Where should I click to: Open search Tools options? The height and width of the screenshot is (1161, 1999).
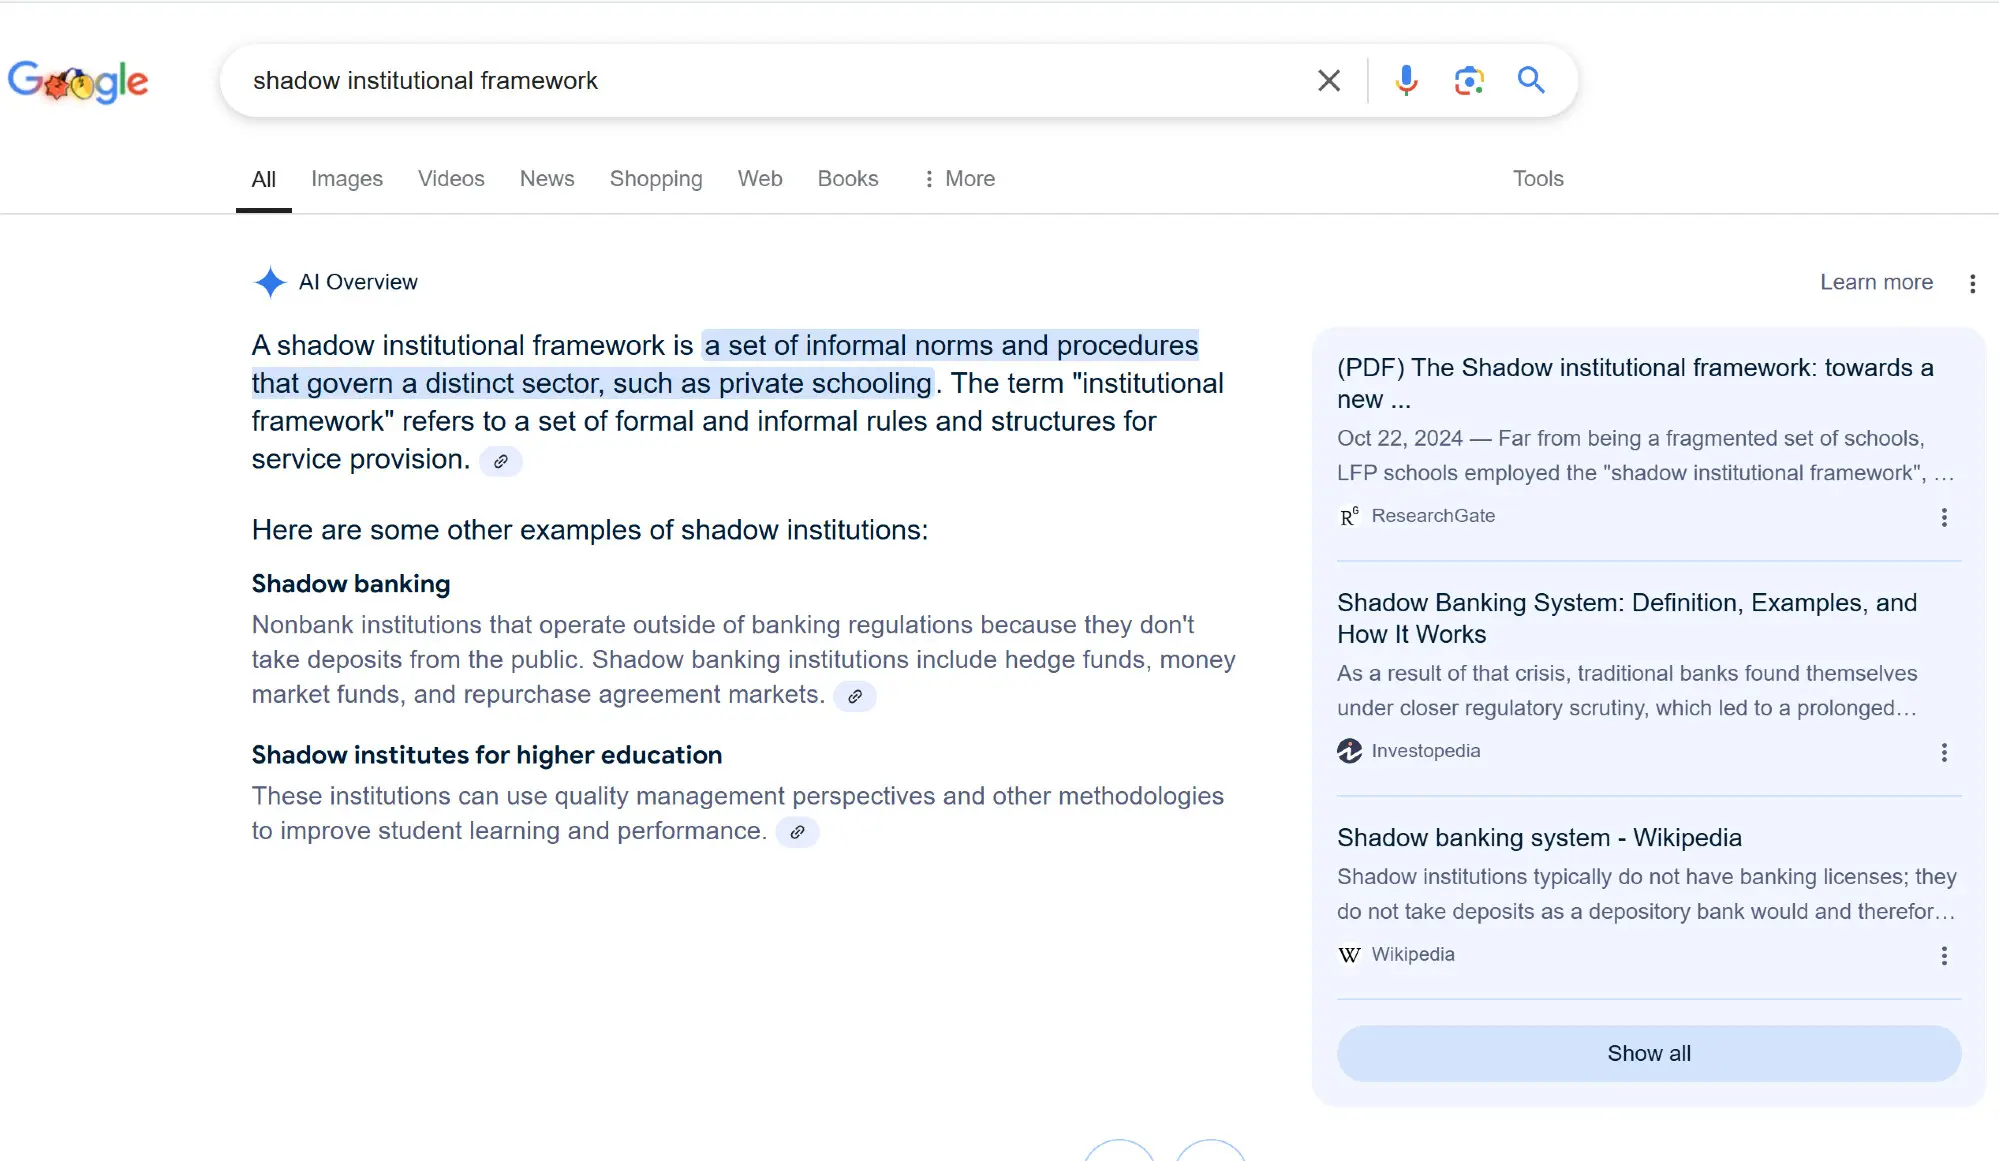(1538, 179)
